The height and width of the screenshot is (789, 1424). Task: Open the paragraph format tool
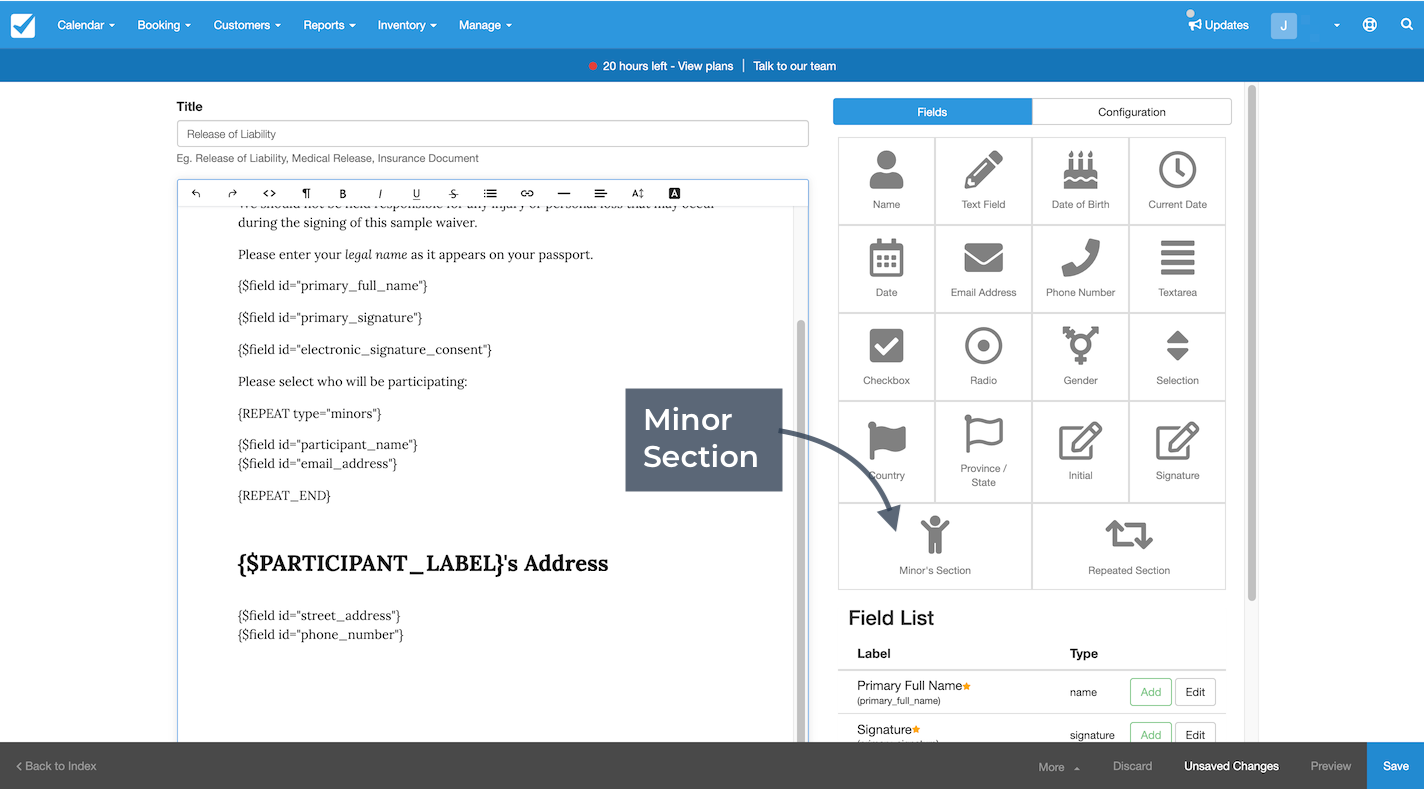[306, 193]
